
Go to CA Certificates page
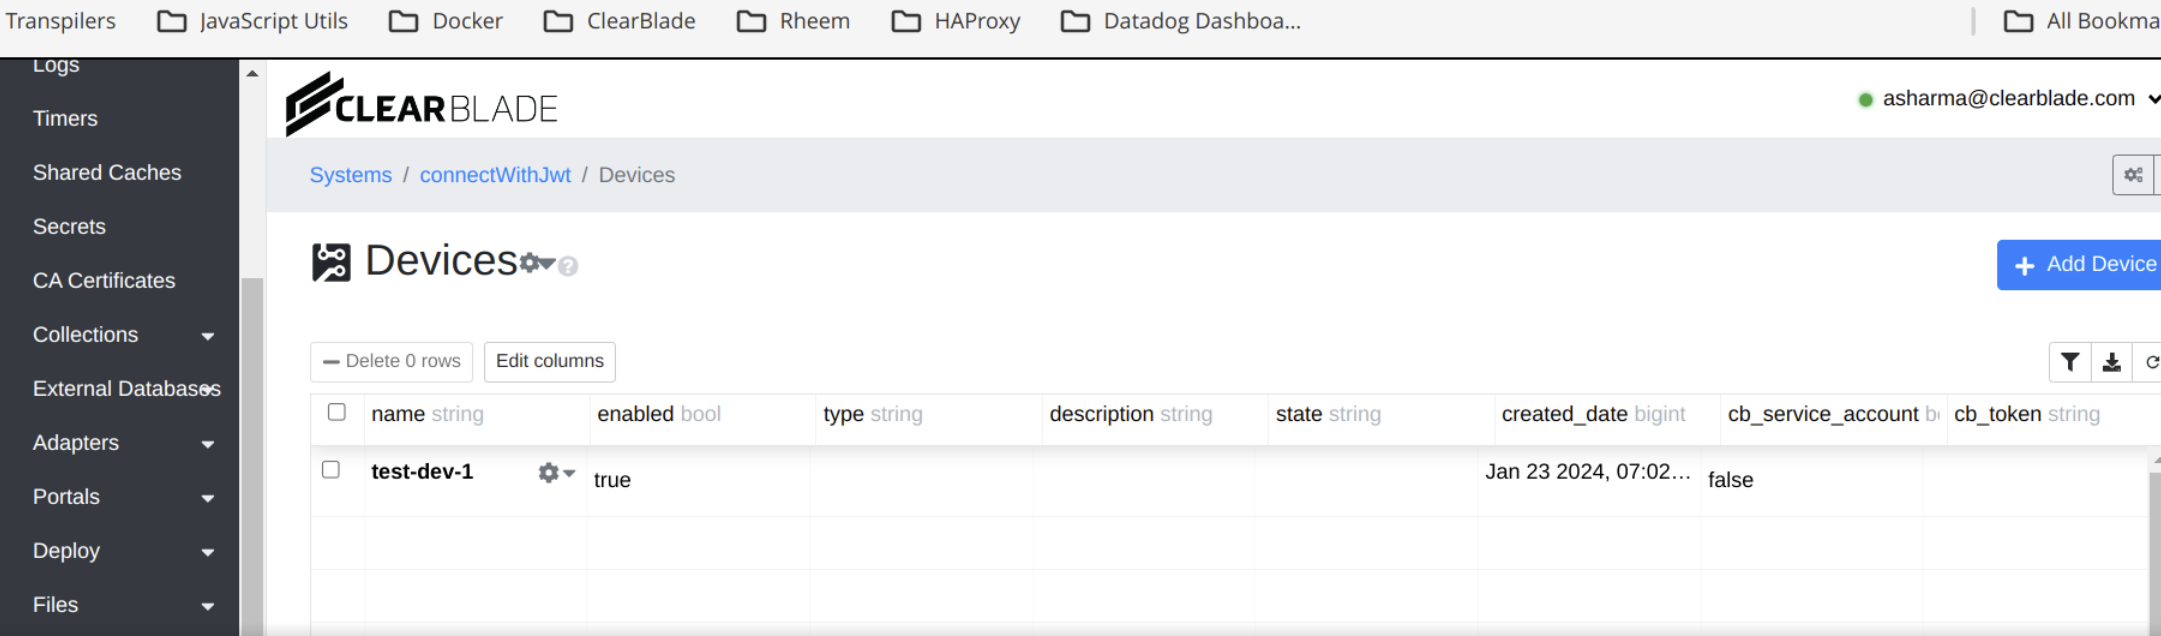tap(104, 281)
